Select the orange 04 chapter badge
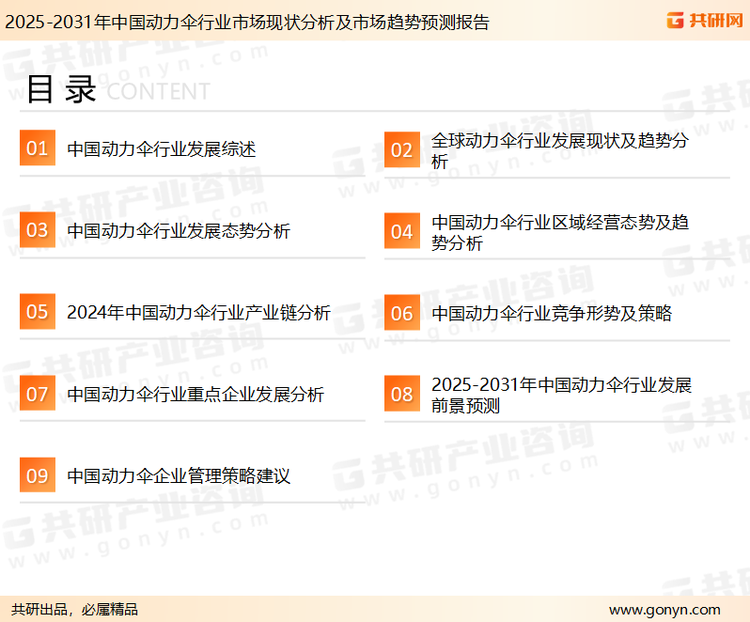Image resolution: width=750 pixels, height=622 pixels. coord(402,231)
